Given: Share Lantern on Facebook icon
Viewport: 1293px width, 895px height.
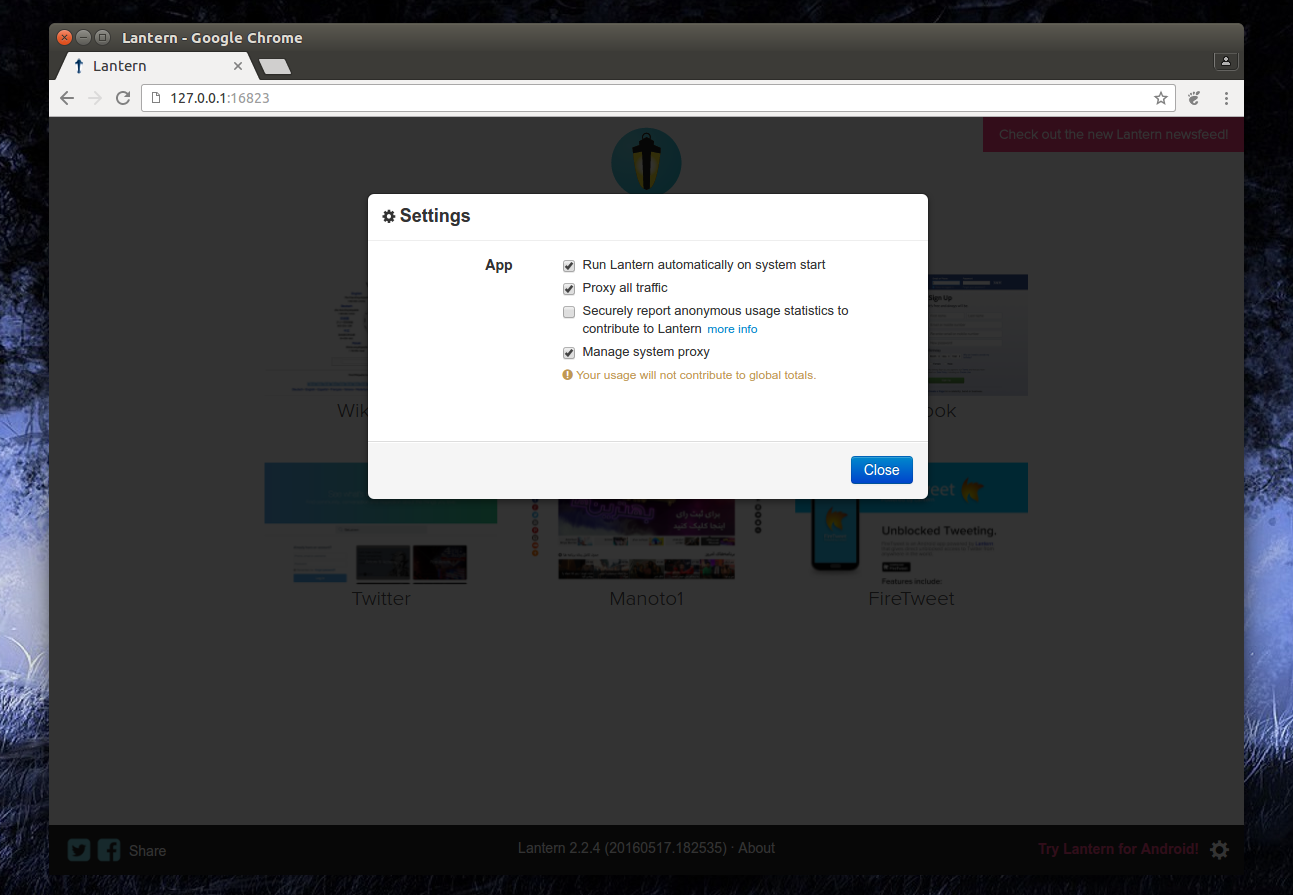Looking at the screenshot, I should pyautogui.click(x=109, y=850).
